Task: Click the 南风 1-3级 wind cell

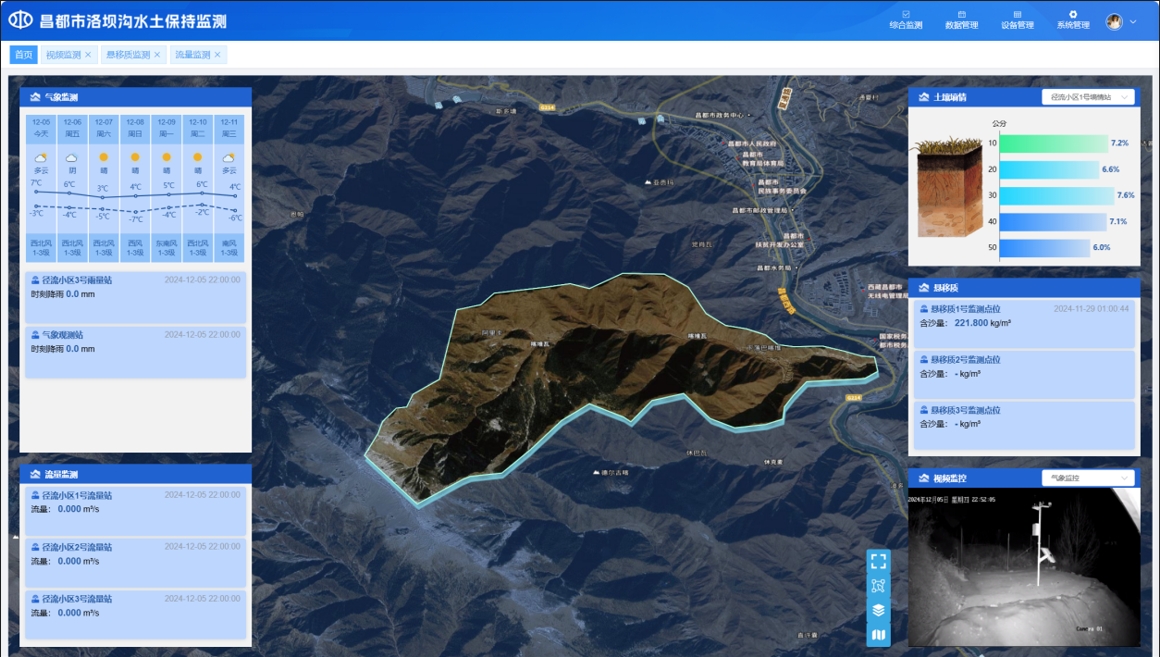Action: tap(229, 248)
